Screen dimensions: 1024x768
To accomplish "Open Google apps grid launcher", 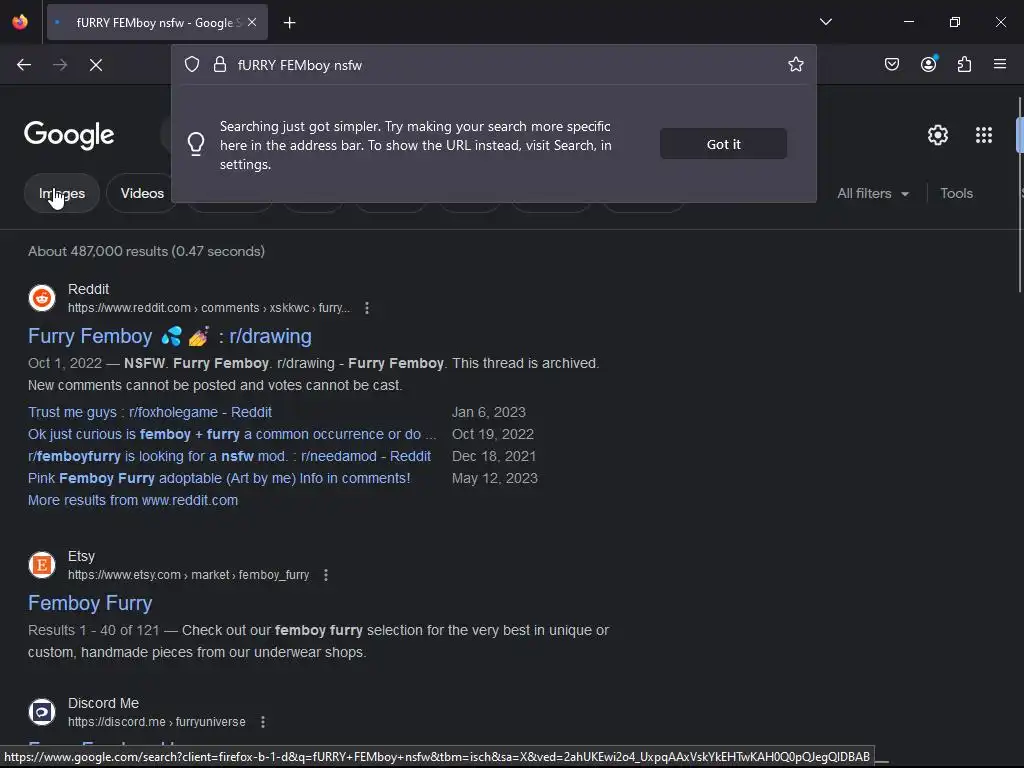I will tap(984, 135).
